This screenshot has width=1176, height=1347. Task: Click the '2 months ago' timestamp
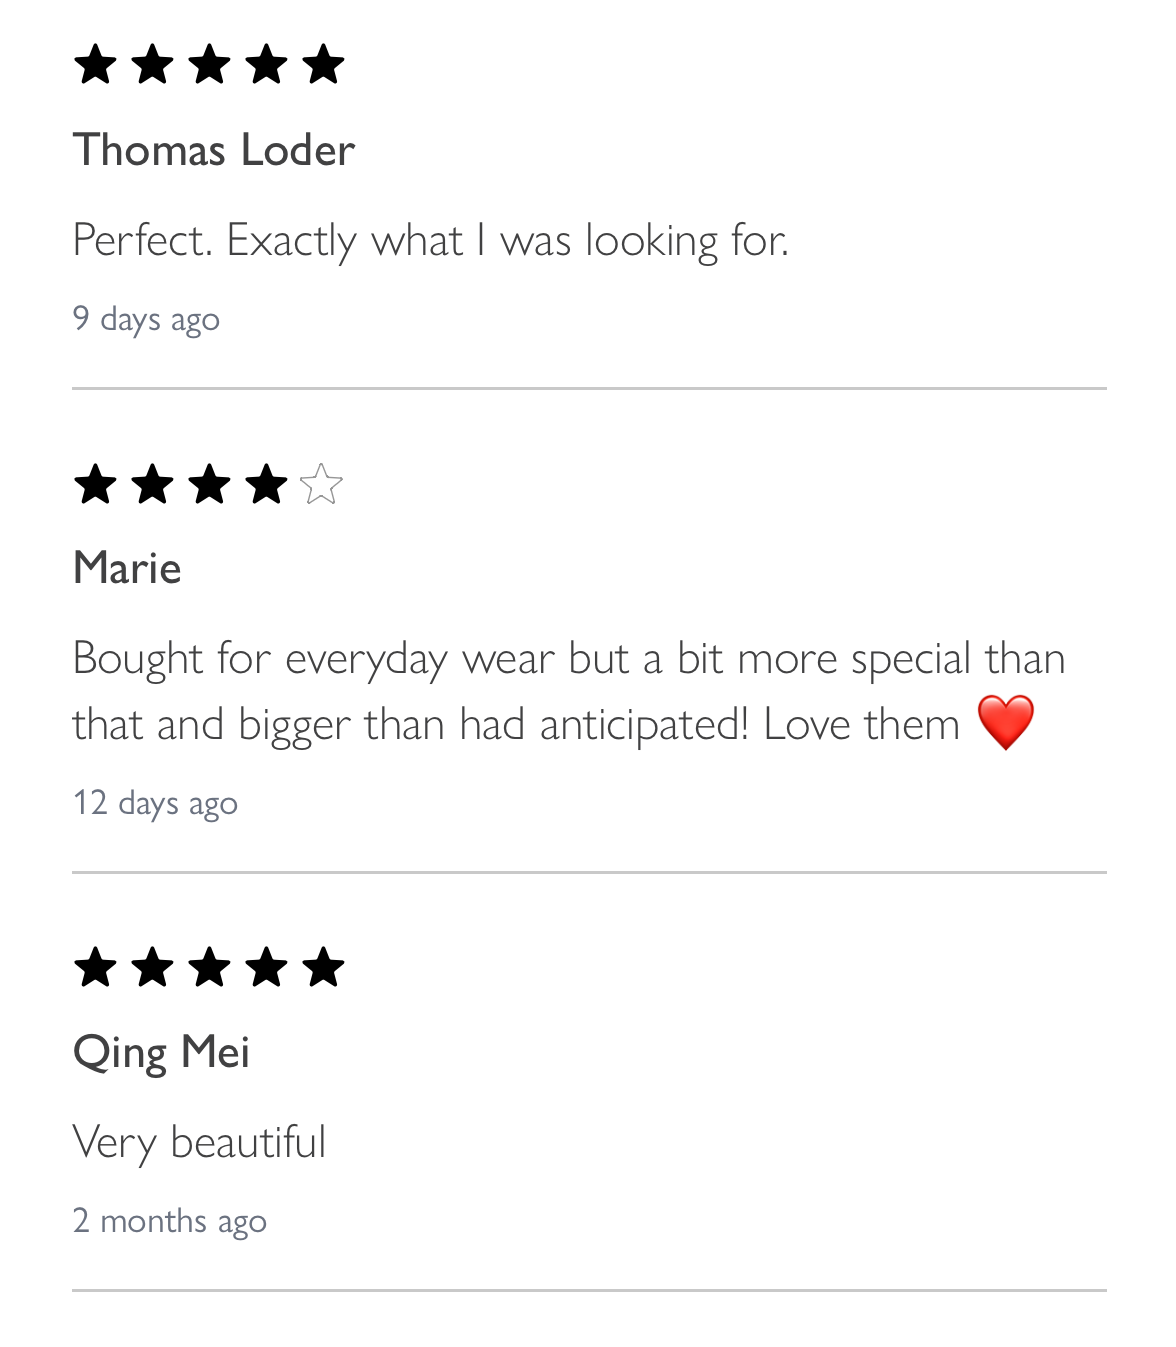(169, 1221)
